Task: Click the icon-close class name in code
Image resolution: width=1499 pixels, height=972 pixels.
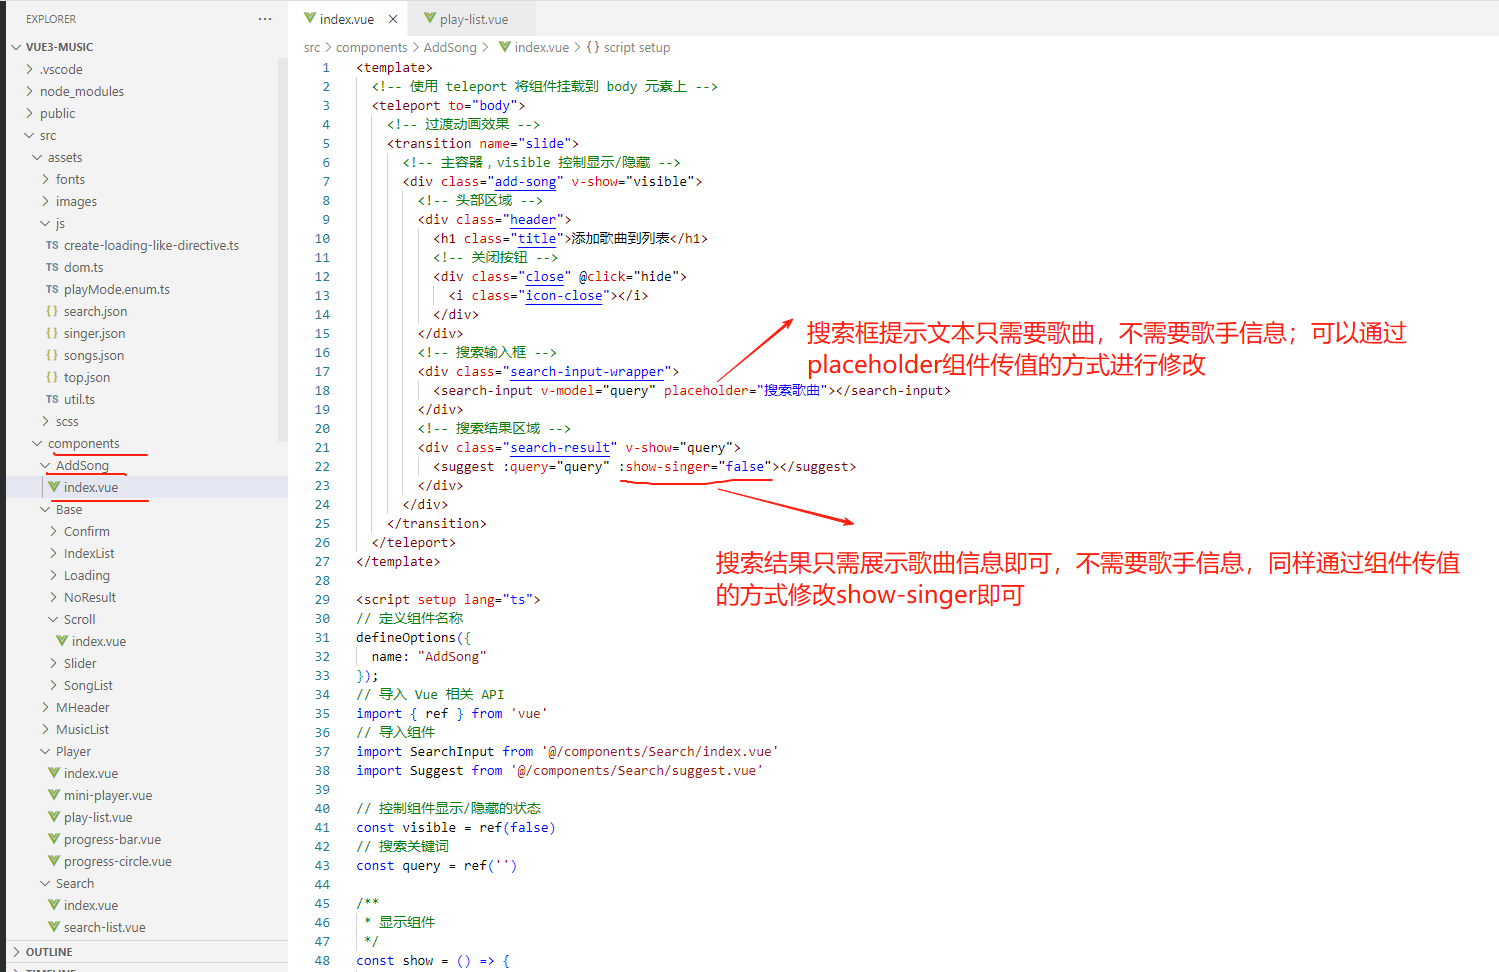Action: (564, 296)
